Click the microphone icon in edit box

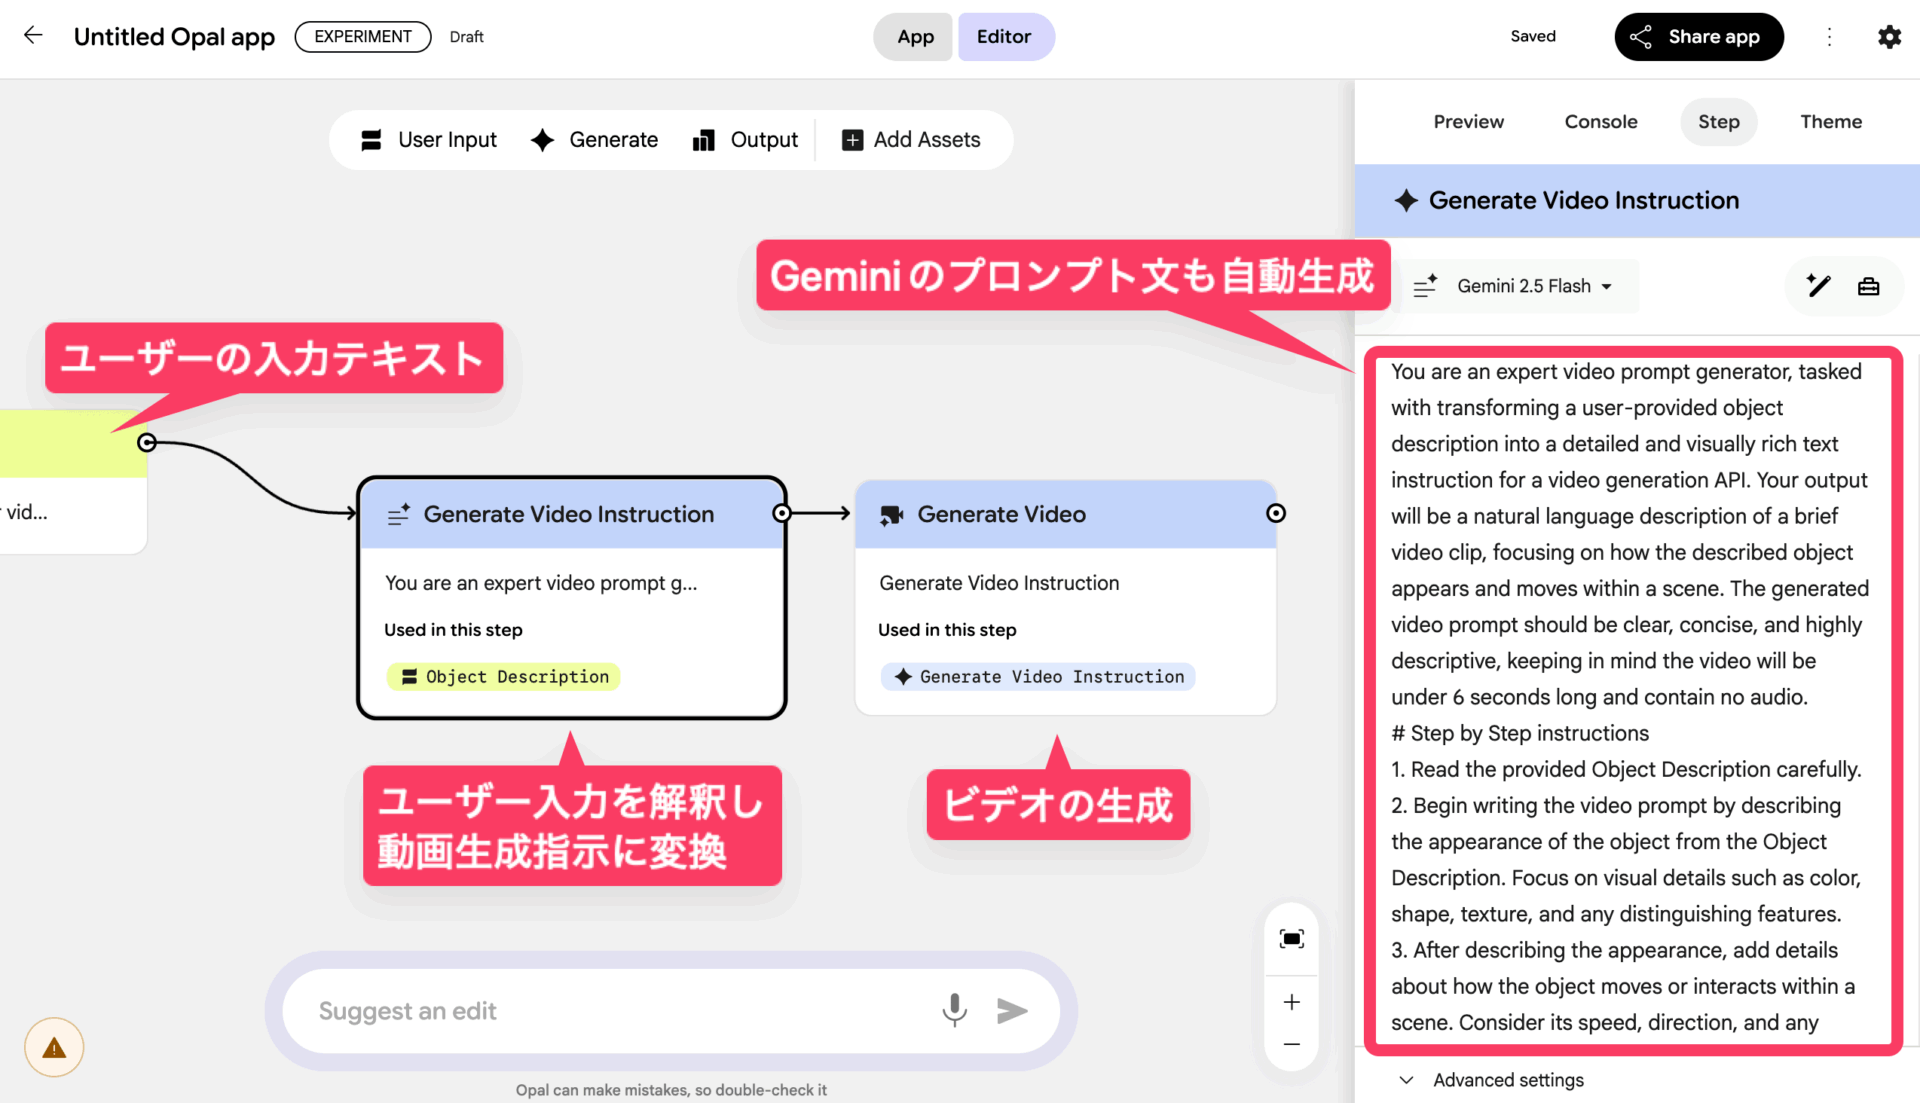(954, 1010)
